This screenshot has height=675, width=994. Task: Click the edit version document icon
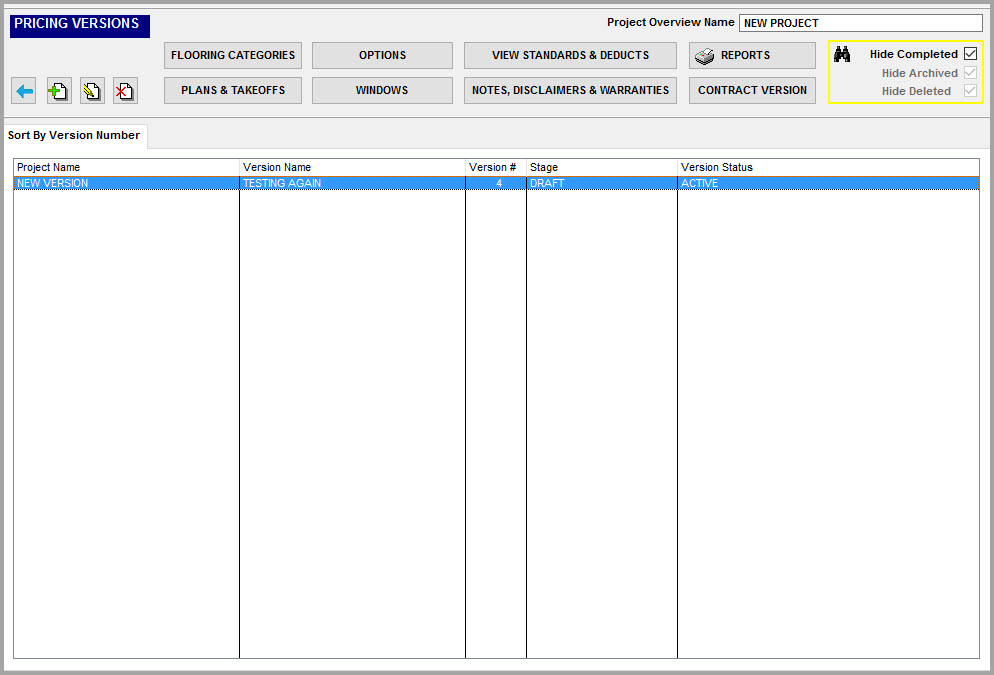[x=93, y=91]
